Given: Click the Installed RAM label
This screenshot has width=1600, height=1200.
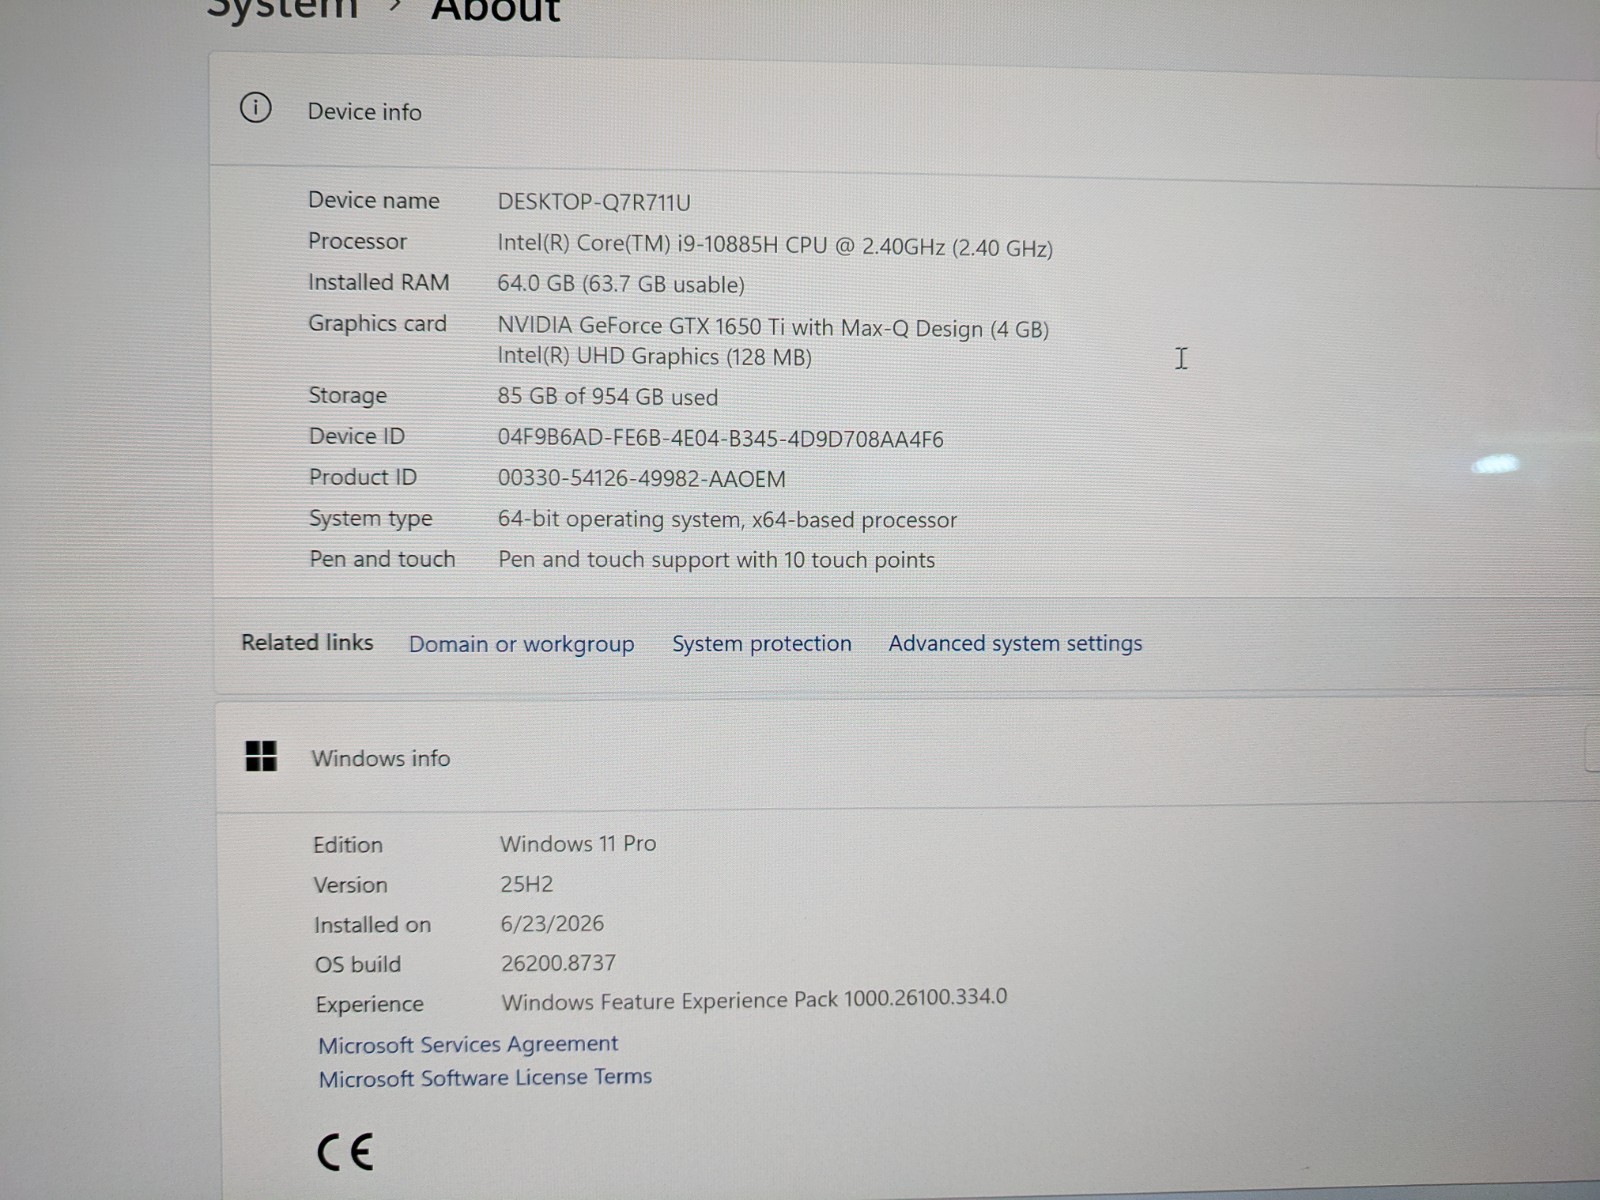Looking at the screenshot, I should [378, 282].
